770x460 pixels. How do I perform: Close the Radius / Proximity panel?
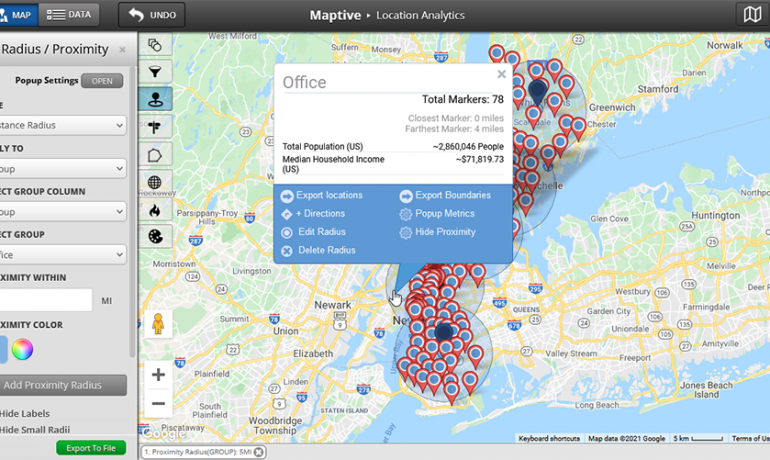[x=122, y=50]
